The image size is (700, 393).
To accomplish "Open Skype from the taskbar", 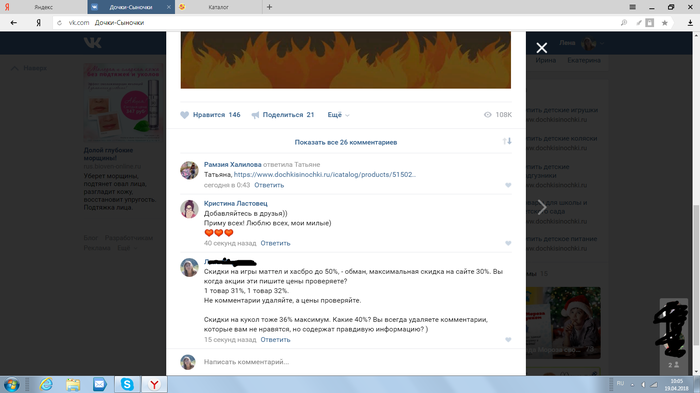I will (x=127, y=385).
